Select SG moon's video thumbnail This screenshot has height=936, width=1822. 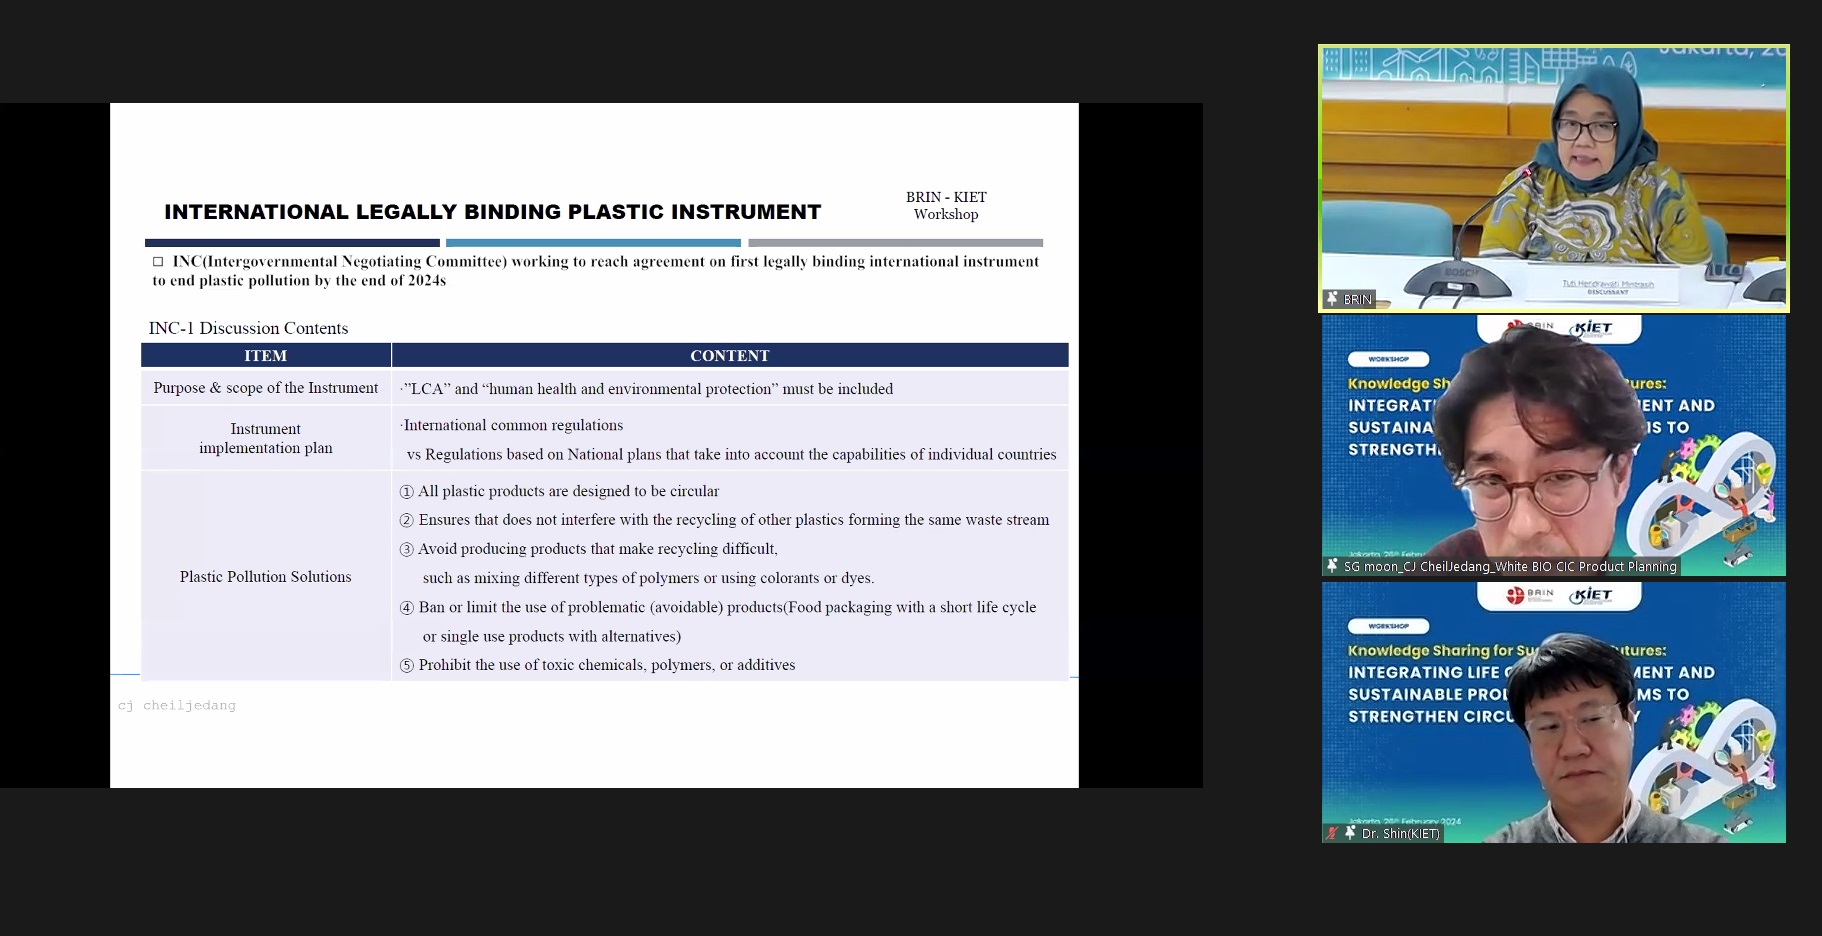pyautogui.click(x=1553, y=446)
